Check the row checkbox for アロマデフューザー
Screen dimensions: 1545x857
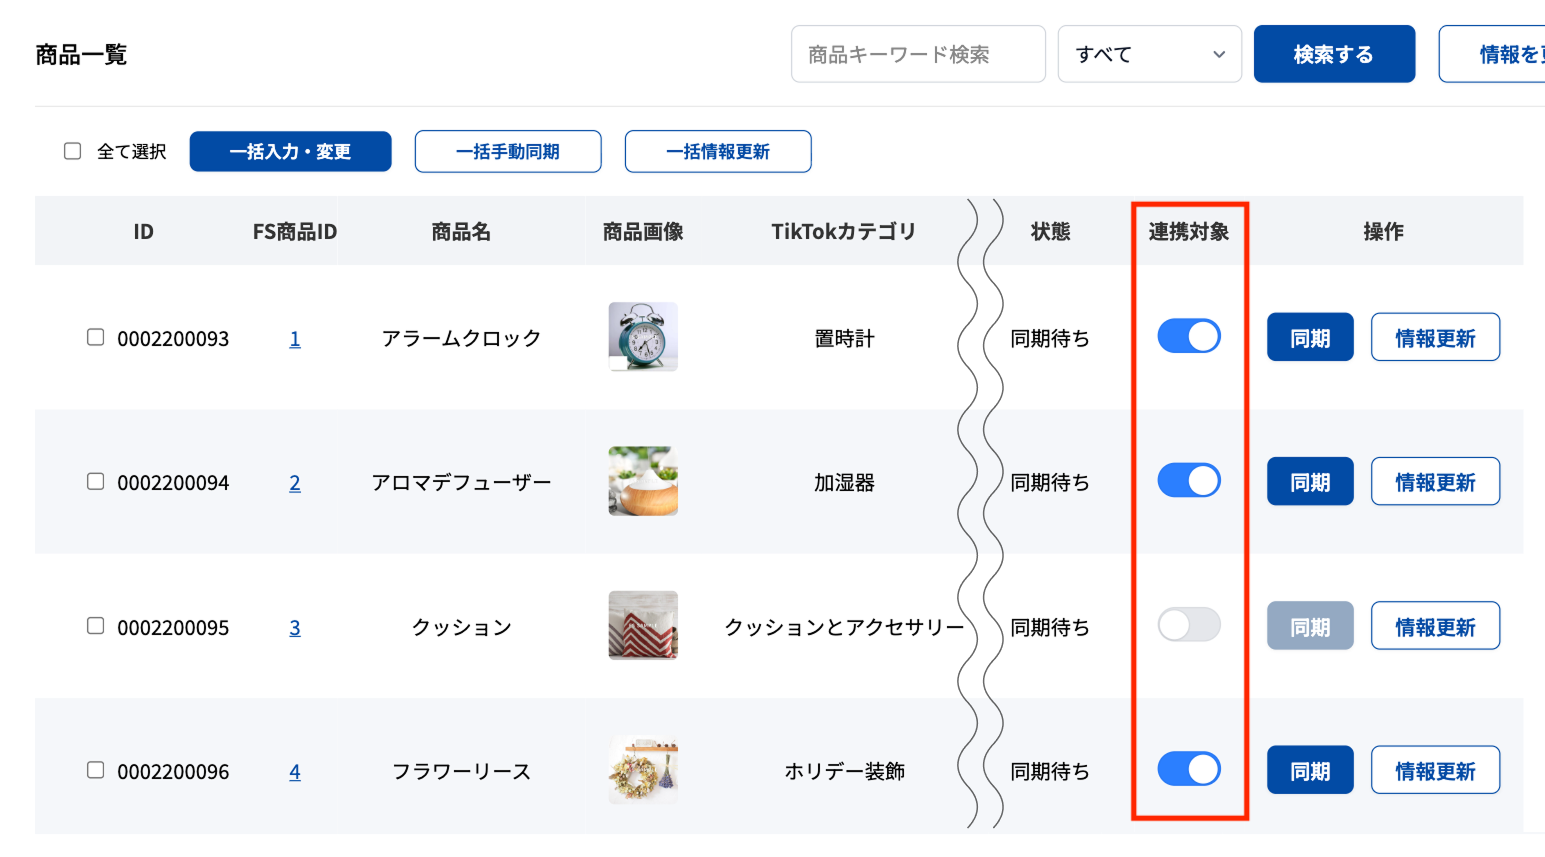[95, 481]
